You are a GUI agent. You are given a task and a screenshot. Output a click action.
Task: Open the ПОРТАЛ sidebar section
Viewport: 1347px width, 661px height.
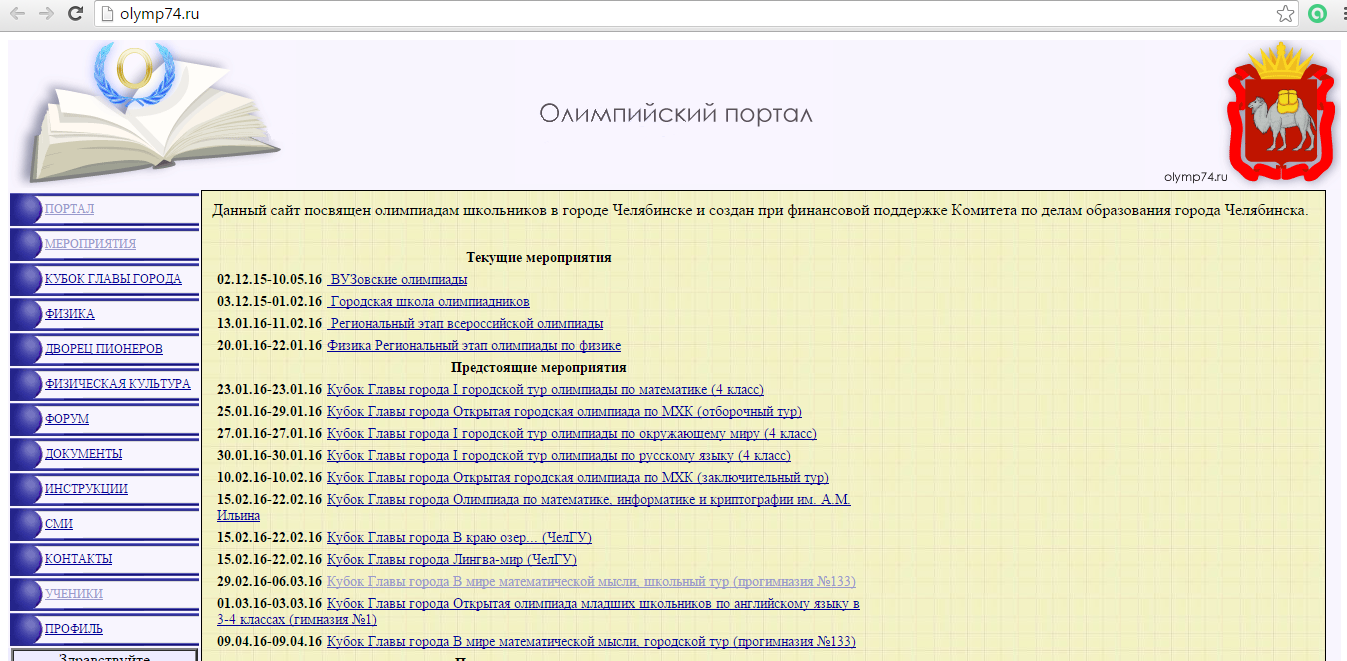[71, 209]
